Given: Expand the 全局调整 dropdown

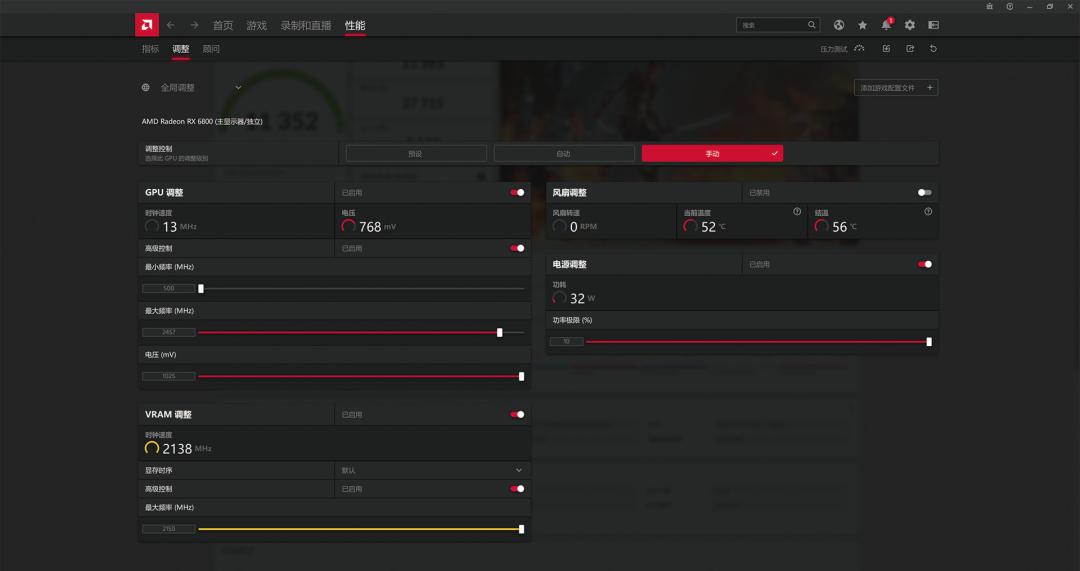Looking at the screenshot, I should pos(238,88).
